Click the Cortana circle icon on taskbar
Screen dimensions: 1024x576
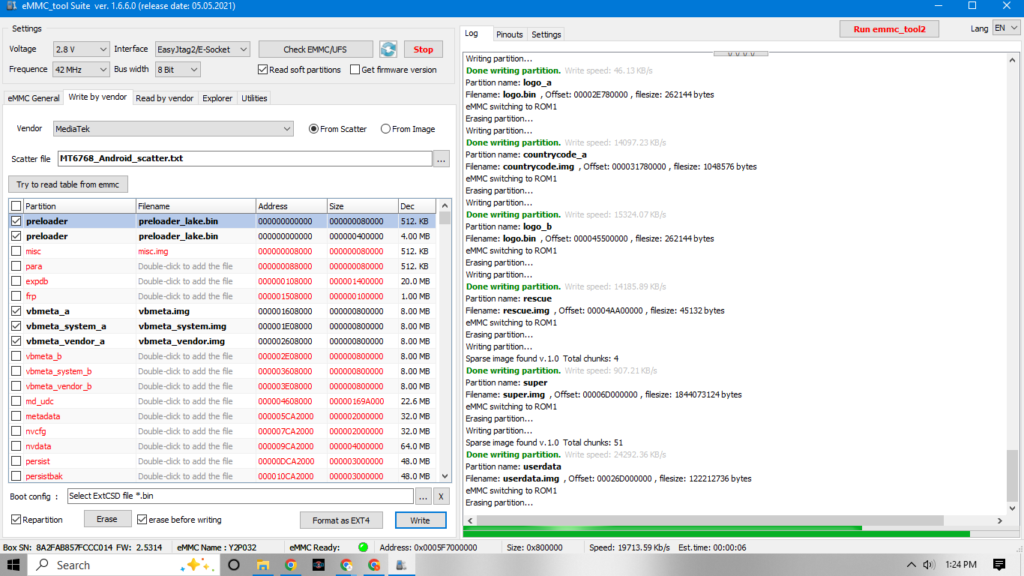point(234,565)
